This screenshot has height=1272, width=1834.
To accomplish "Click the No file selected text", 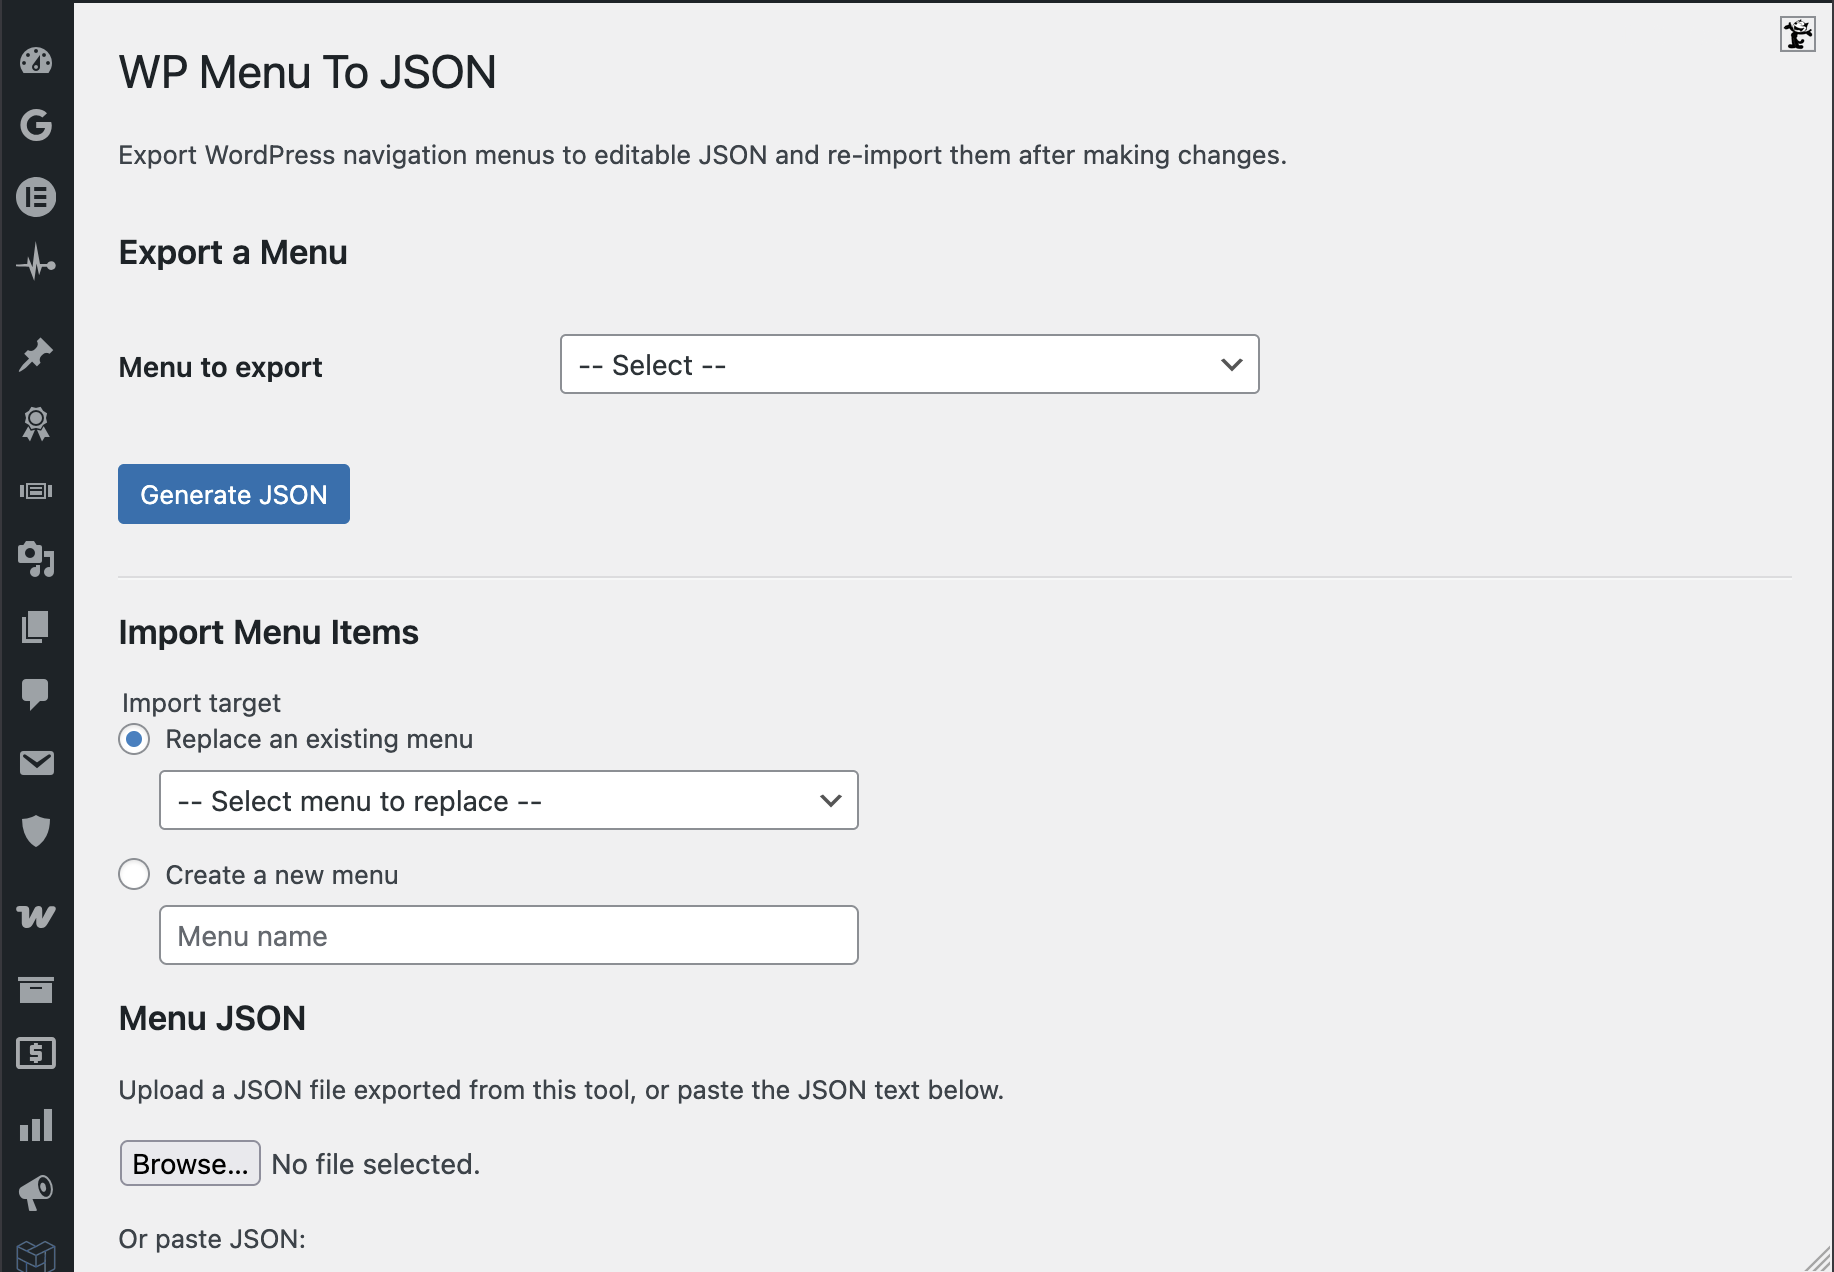I will pyautogui.click(x=376, y=1164).
